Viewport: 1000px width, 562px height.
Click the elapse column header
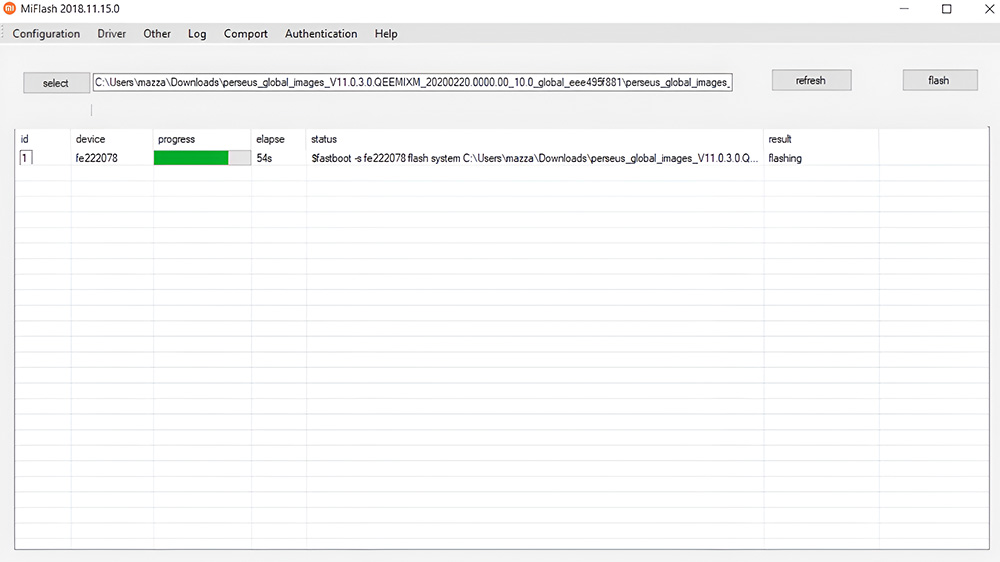pos(270,139)
